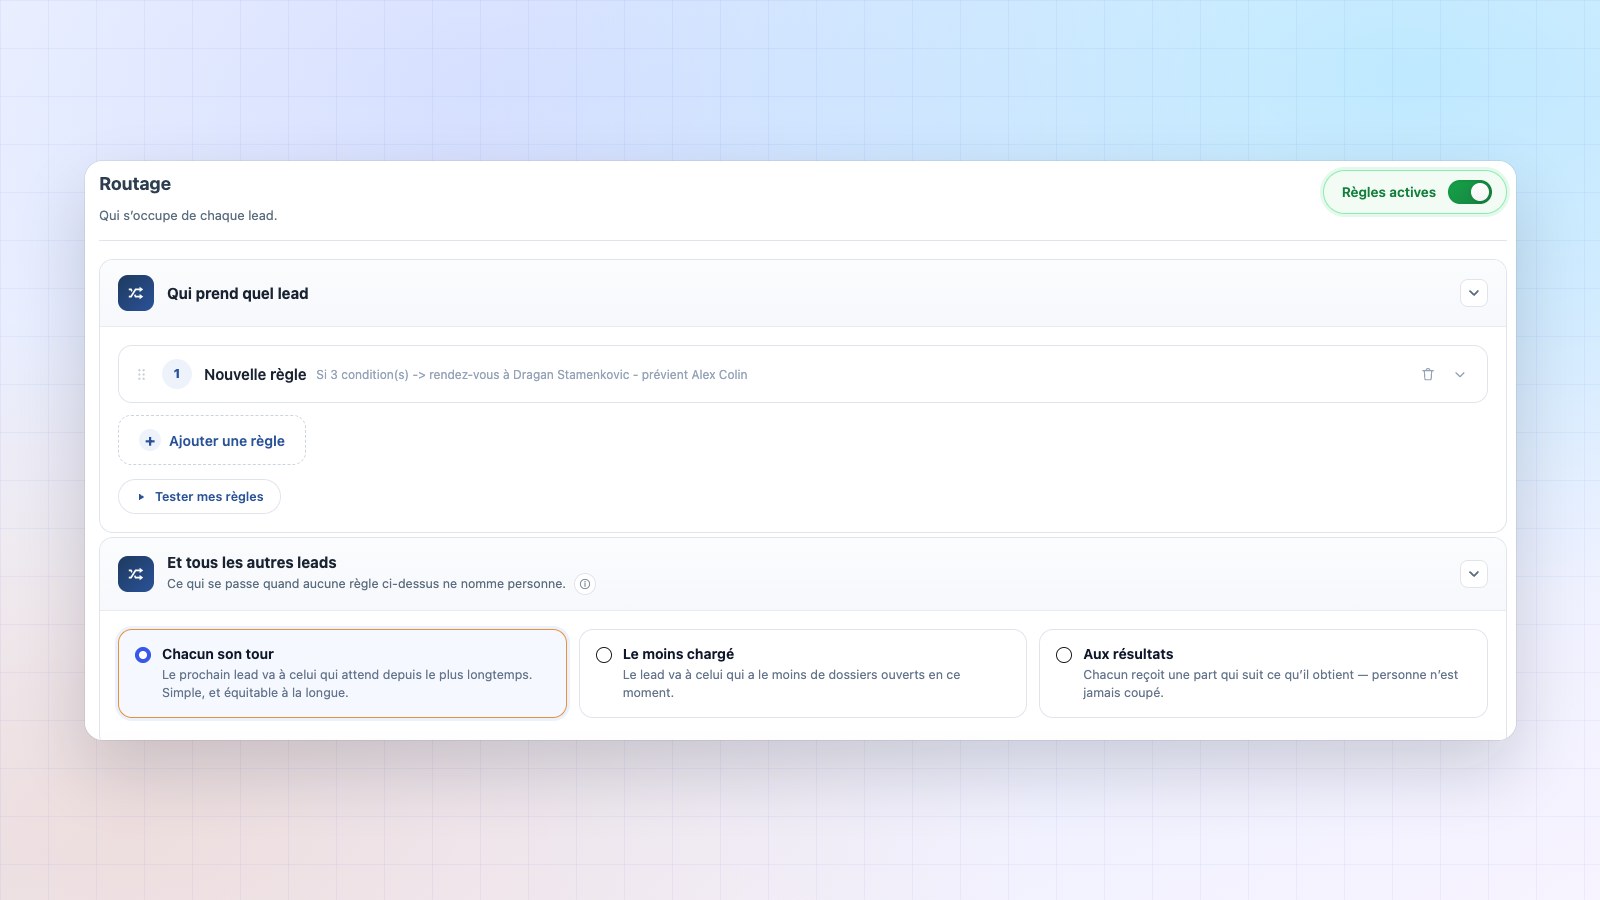Screen dimensions: 1600x900
Task: Click the Tester mes règles button
Action: coord(199,496)
